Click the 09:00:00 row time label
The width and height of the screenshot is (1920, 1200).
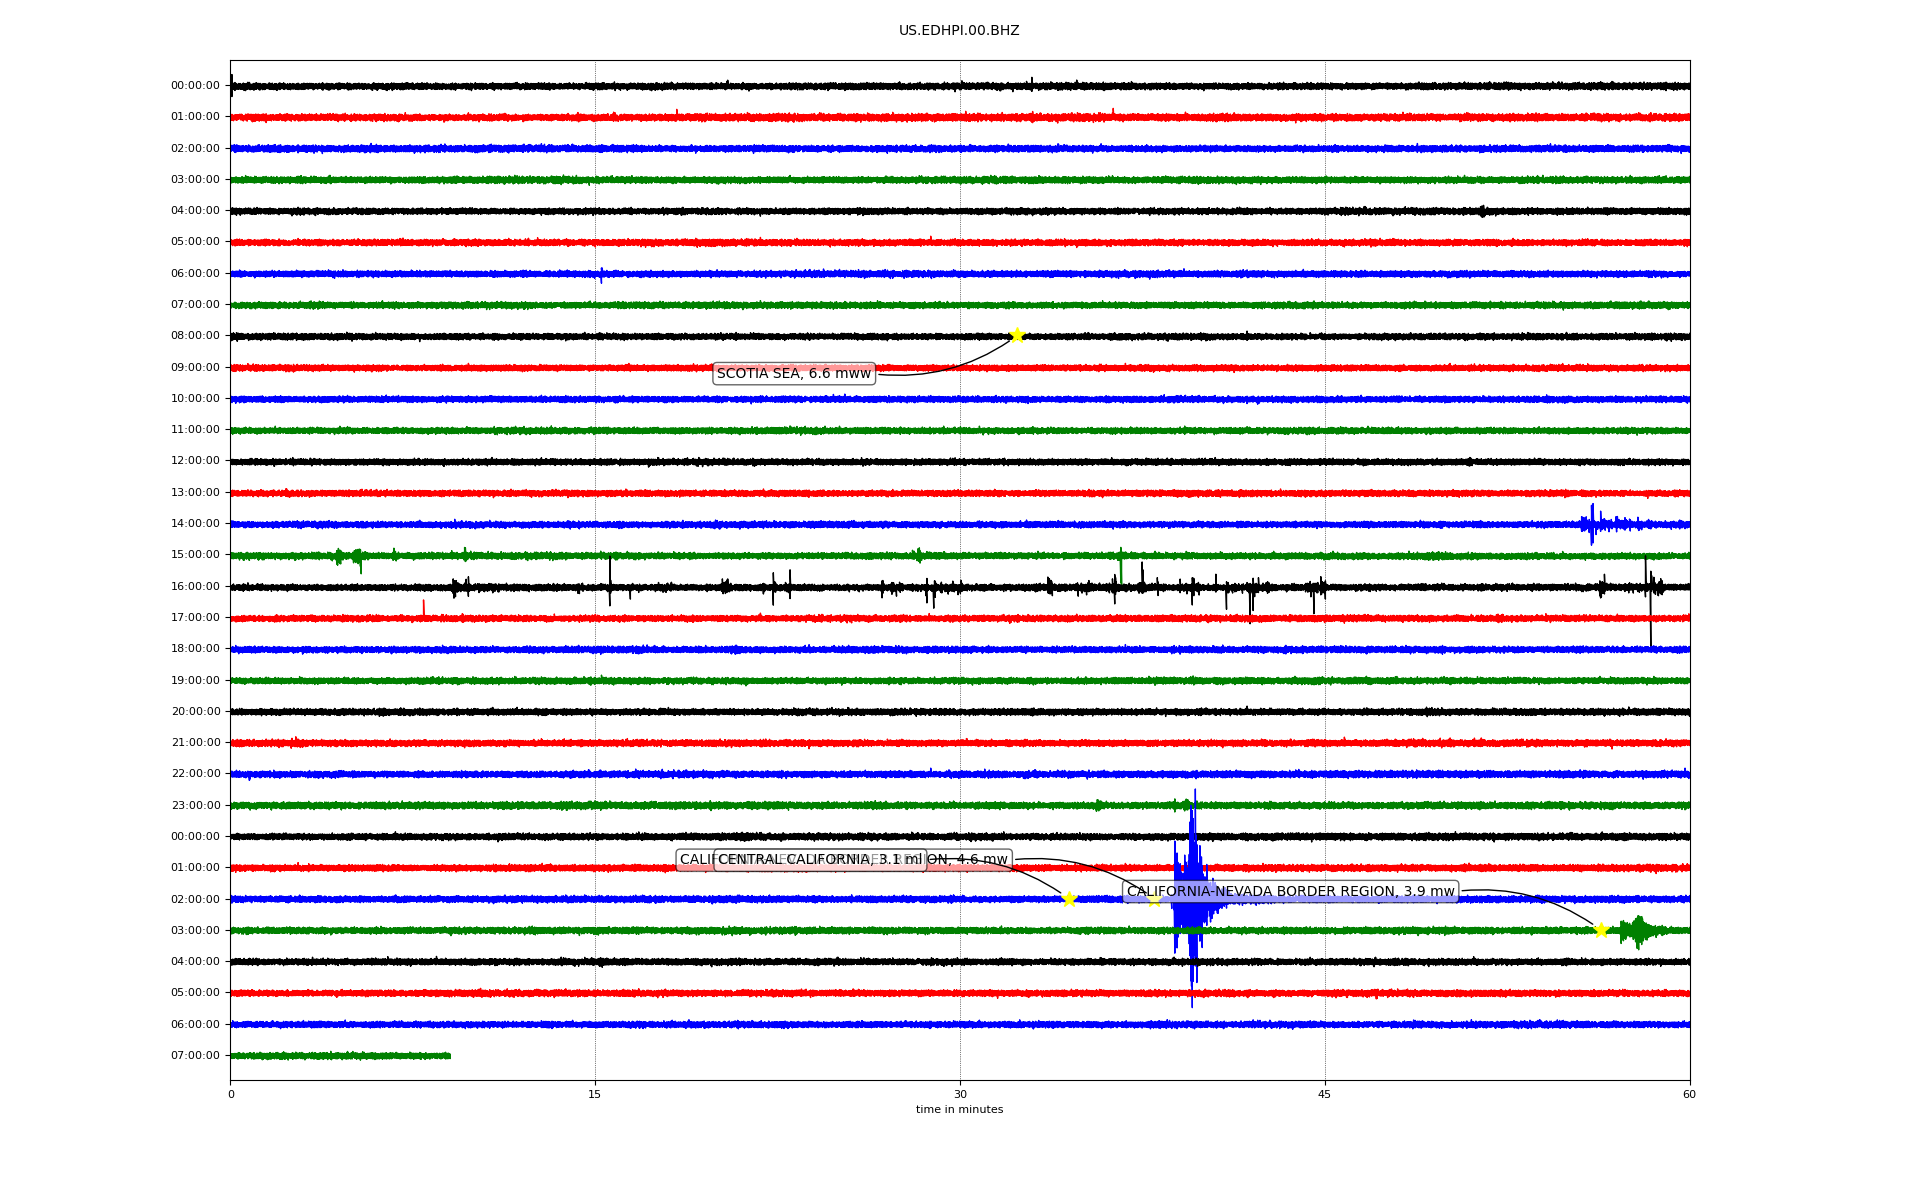tap(195, 368)
